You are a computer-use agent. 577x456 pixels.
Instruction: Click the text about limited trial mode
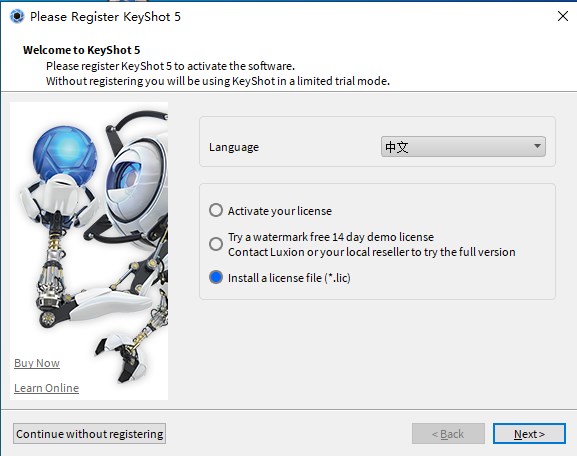tap(218, 81)
